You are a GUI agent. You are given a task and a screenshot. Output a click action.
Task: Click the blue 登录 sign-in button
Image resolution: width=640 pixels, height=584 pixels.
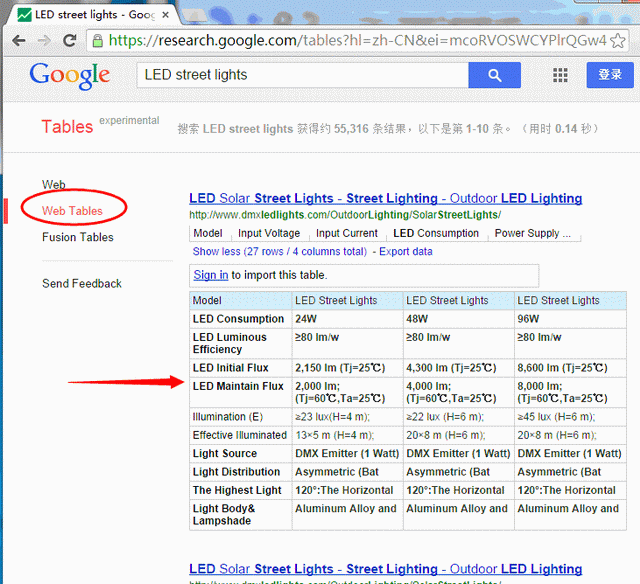click(609, 76)
